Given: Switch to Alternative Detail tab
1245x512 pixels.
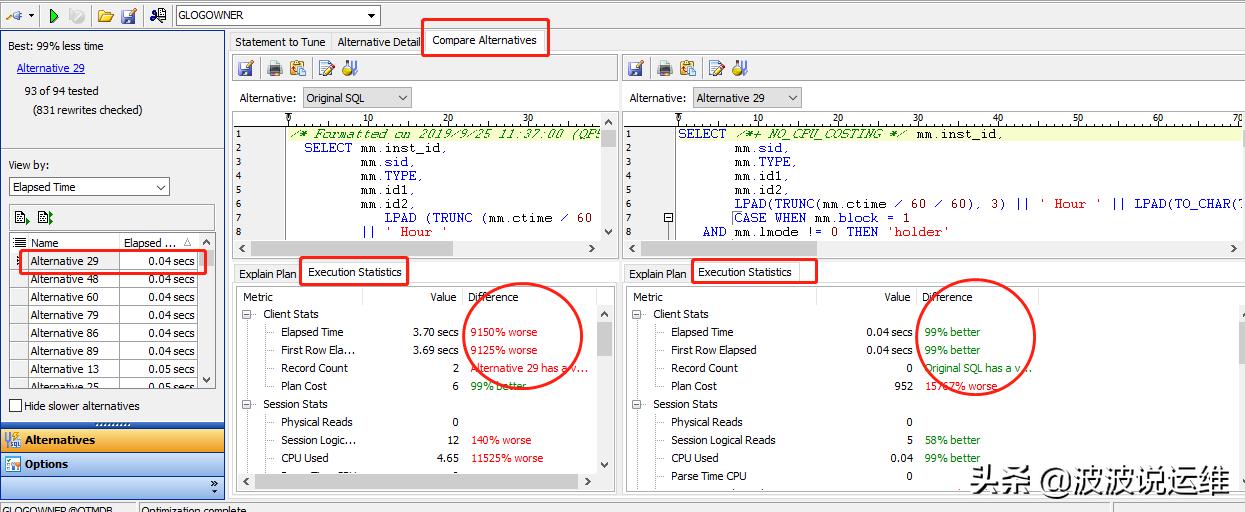Looking at the screenshot, I should [x=378, y=42].
